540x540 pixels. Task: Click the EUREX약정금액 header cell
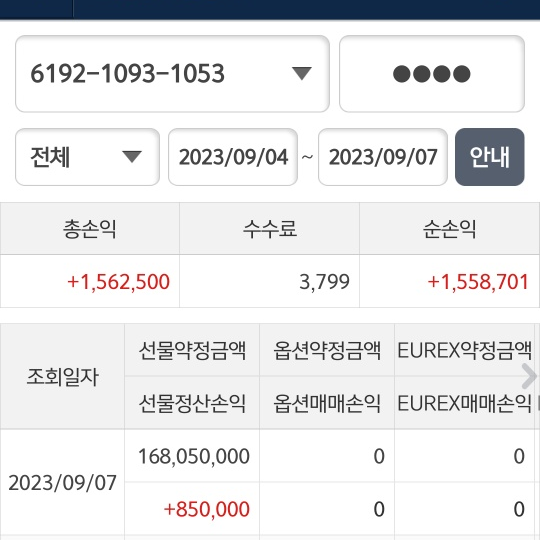[x=464, y=350]
